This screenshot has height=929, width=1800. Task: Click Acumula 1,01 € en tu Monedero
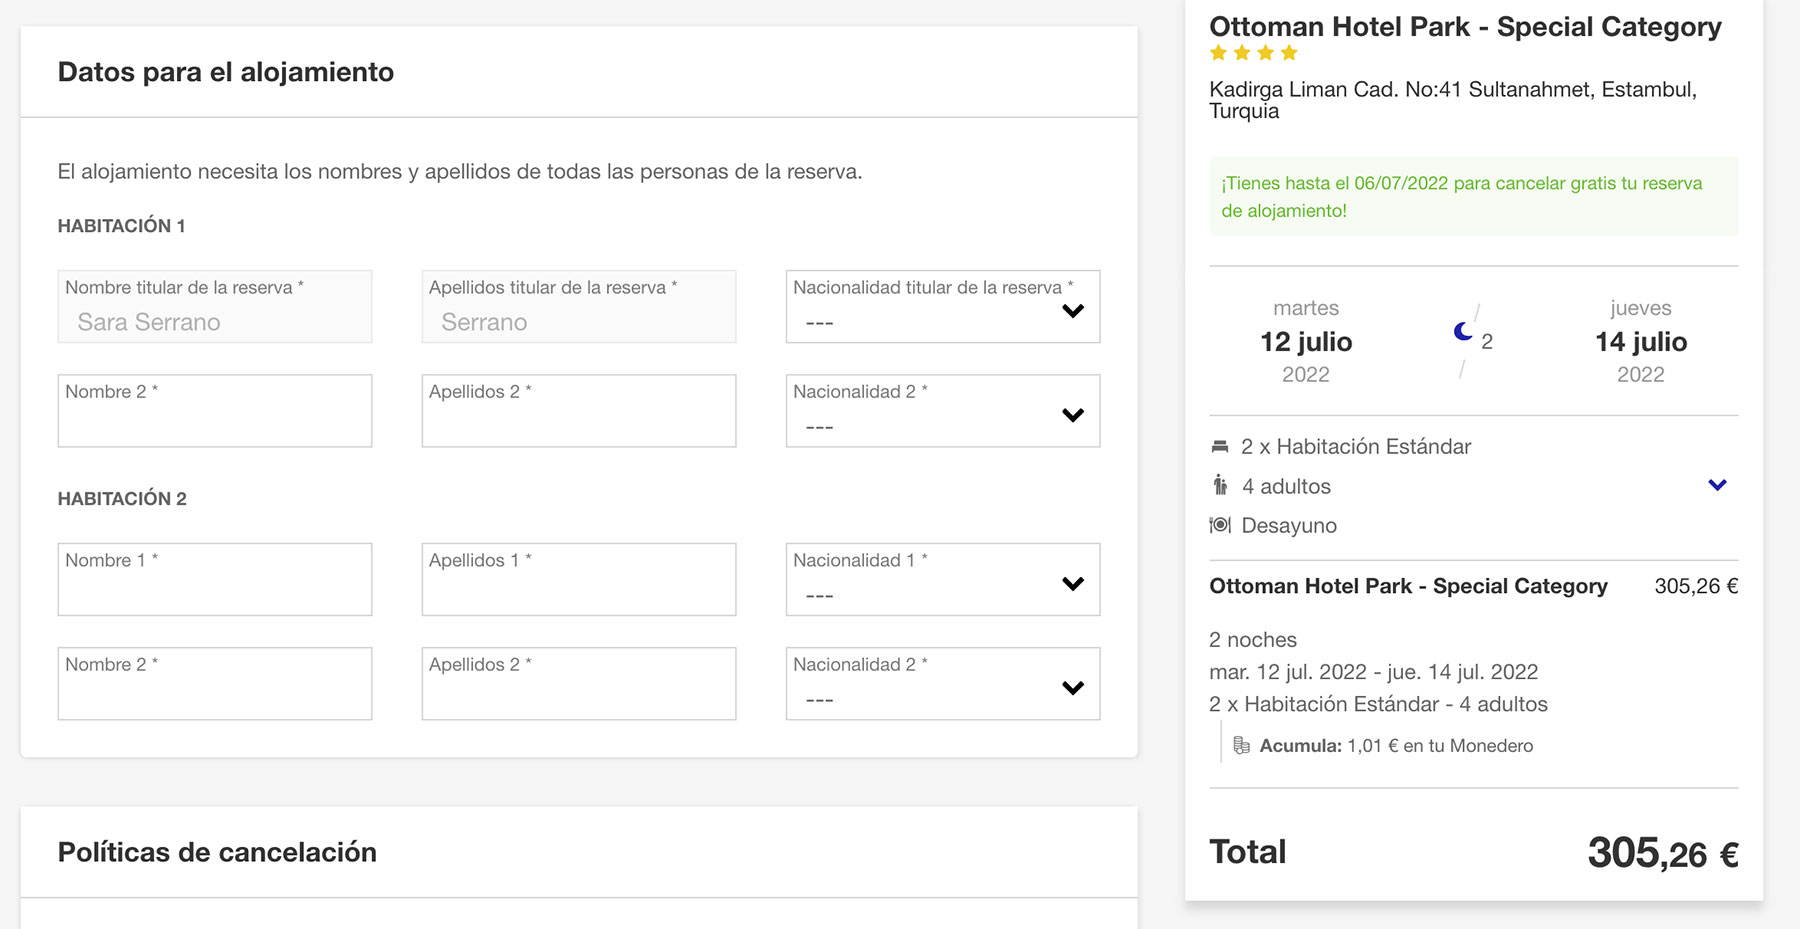coord(1396,746)
